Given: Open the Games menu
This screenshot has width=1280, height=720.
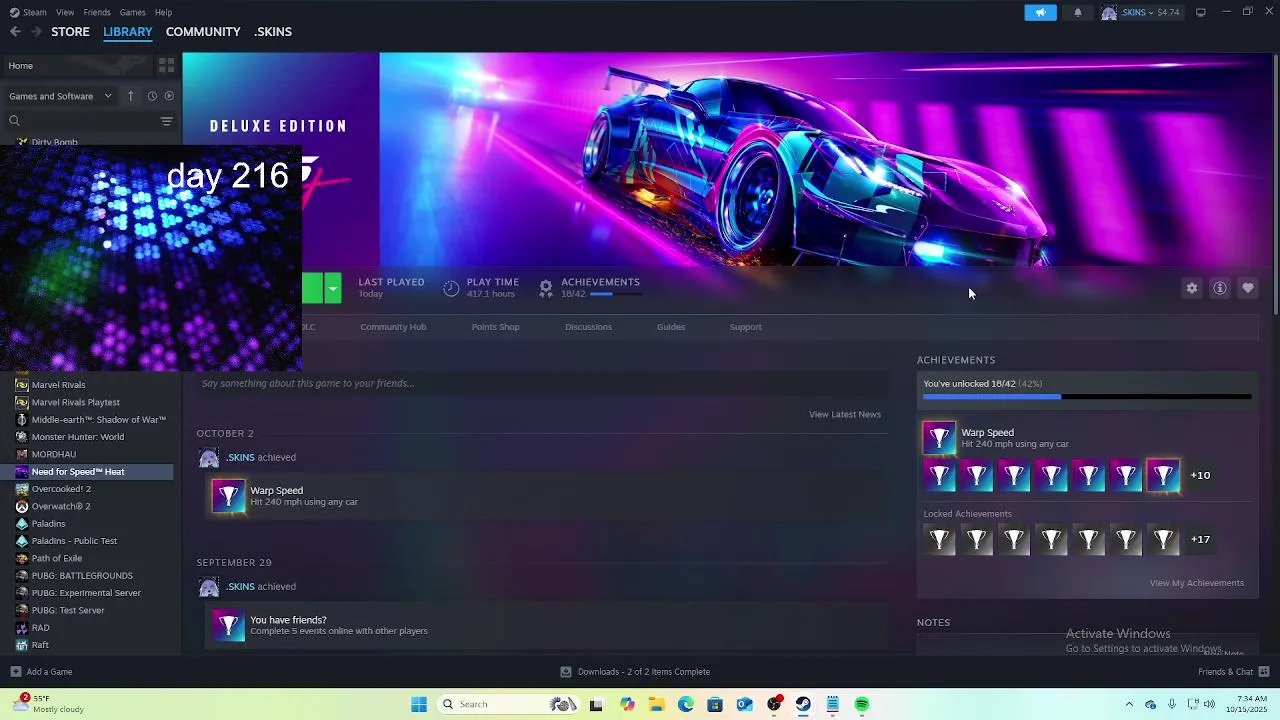Looking at the screenshot, I should pos(132,12).
